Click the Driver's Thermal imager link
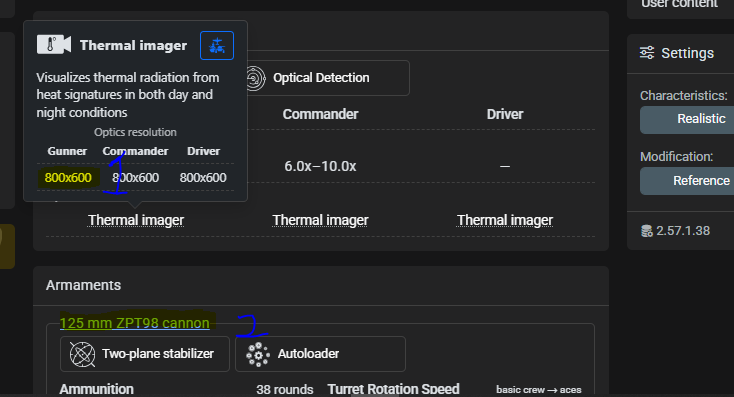The width and height of the screenshot is (734, 397). [x=505, y=220]
